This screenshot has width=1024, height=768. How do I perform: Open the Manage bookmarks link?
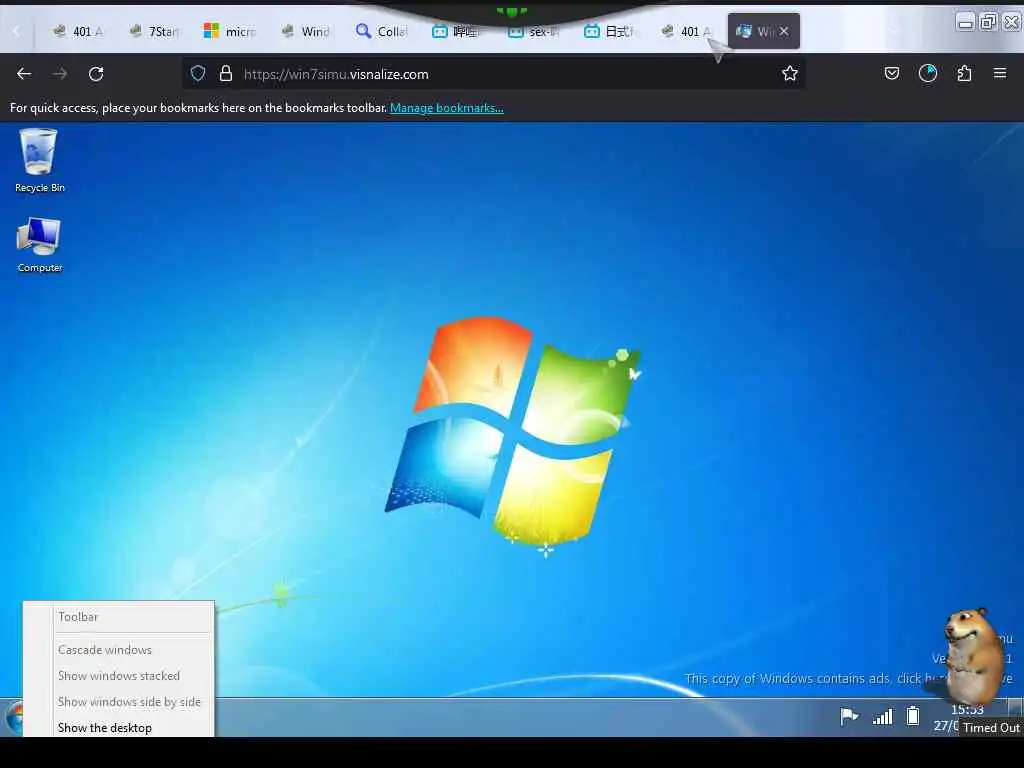pyautogui.click(x=447, y=108)
